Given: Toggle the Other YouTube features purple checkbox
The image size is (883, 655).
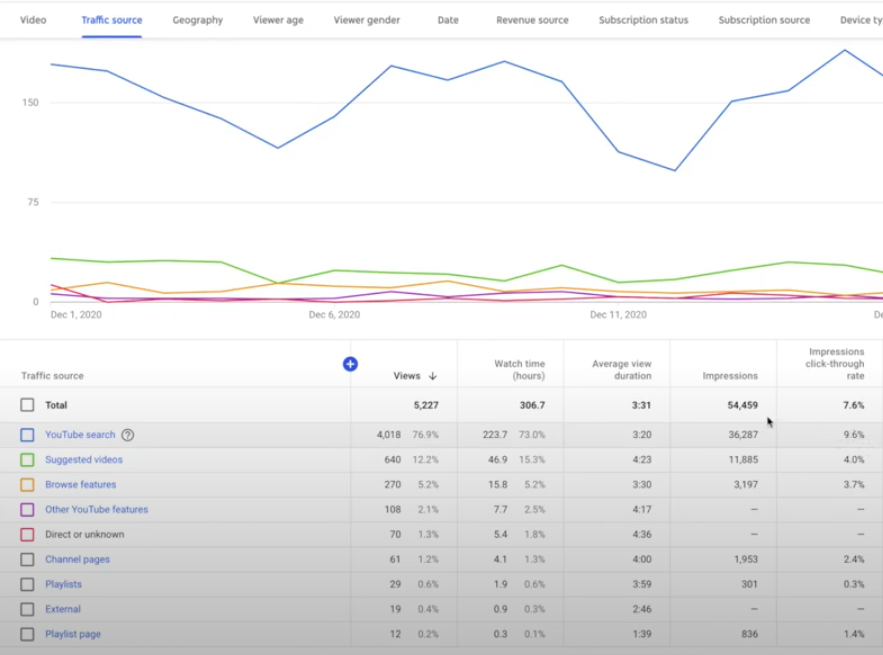Looking at the screenshot, I should 27,510.
